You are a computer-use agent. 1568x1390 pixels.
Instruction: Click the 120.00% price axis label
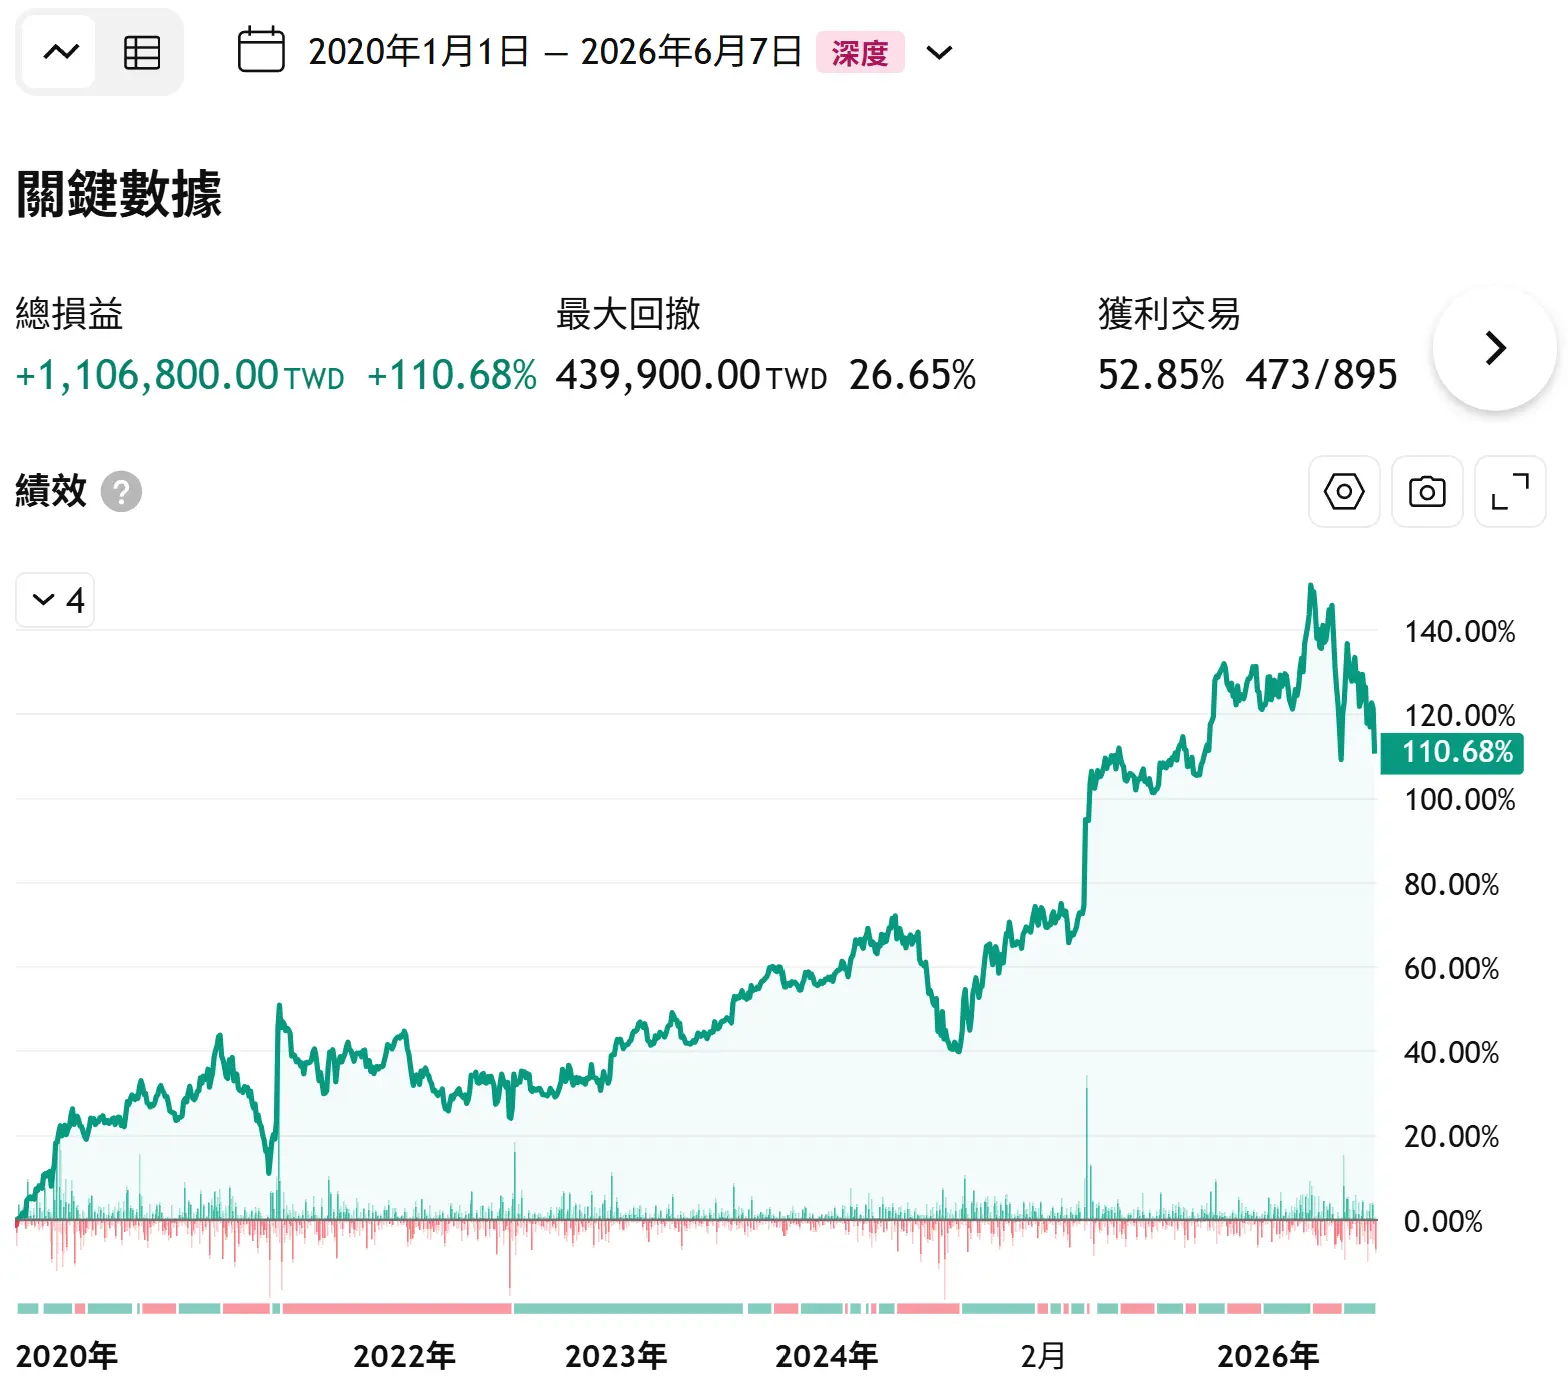coord(1460,716)
